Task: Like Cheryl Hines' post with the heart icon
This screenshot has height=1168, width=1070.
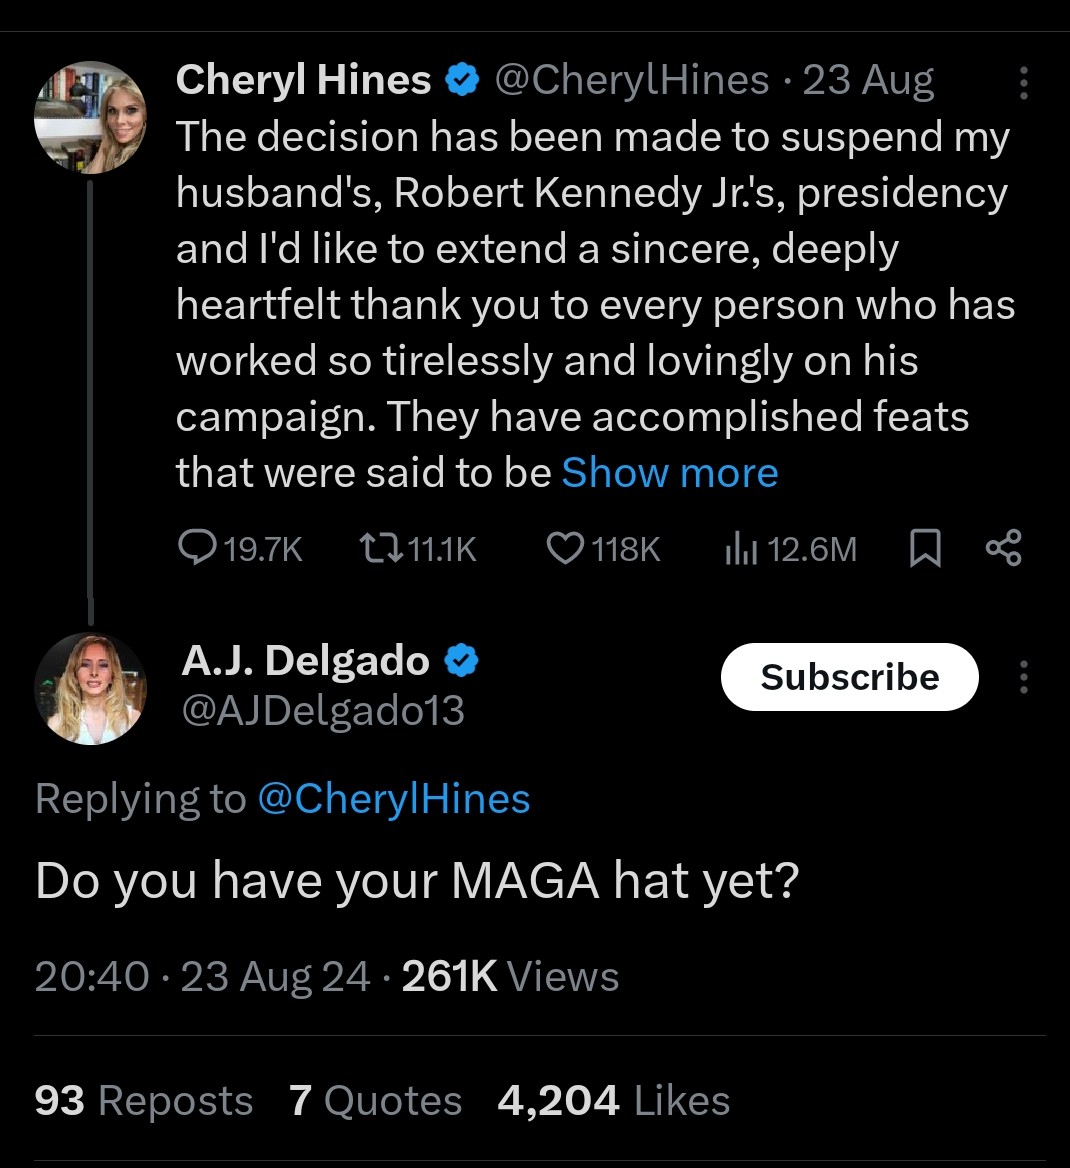Action: coord(566,548)
